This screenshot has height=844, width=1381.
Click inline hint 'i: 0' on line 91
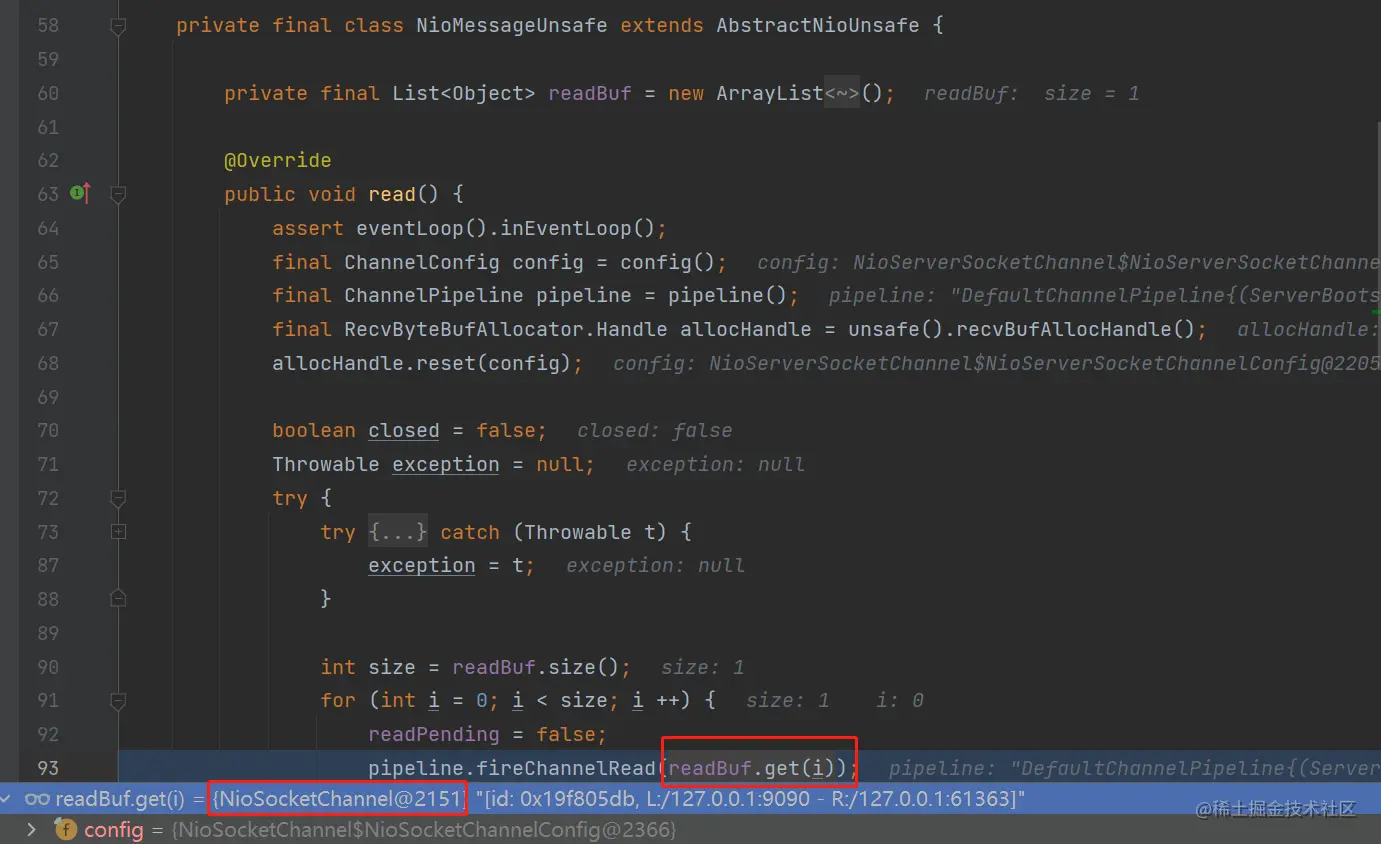(x=900, y=701)
